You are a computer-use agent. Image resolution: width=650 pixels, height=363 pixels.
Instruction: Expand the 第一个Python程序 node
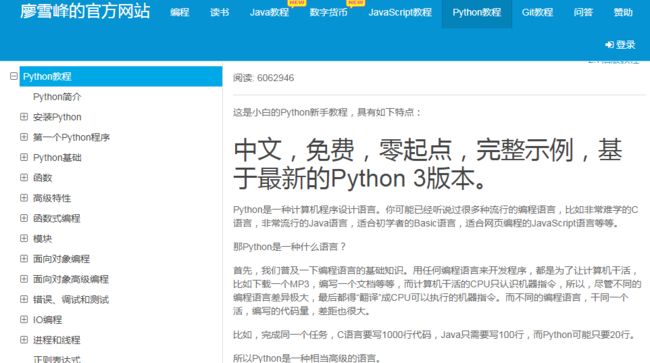24,137
